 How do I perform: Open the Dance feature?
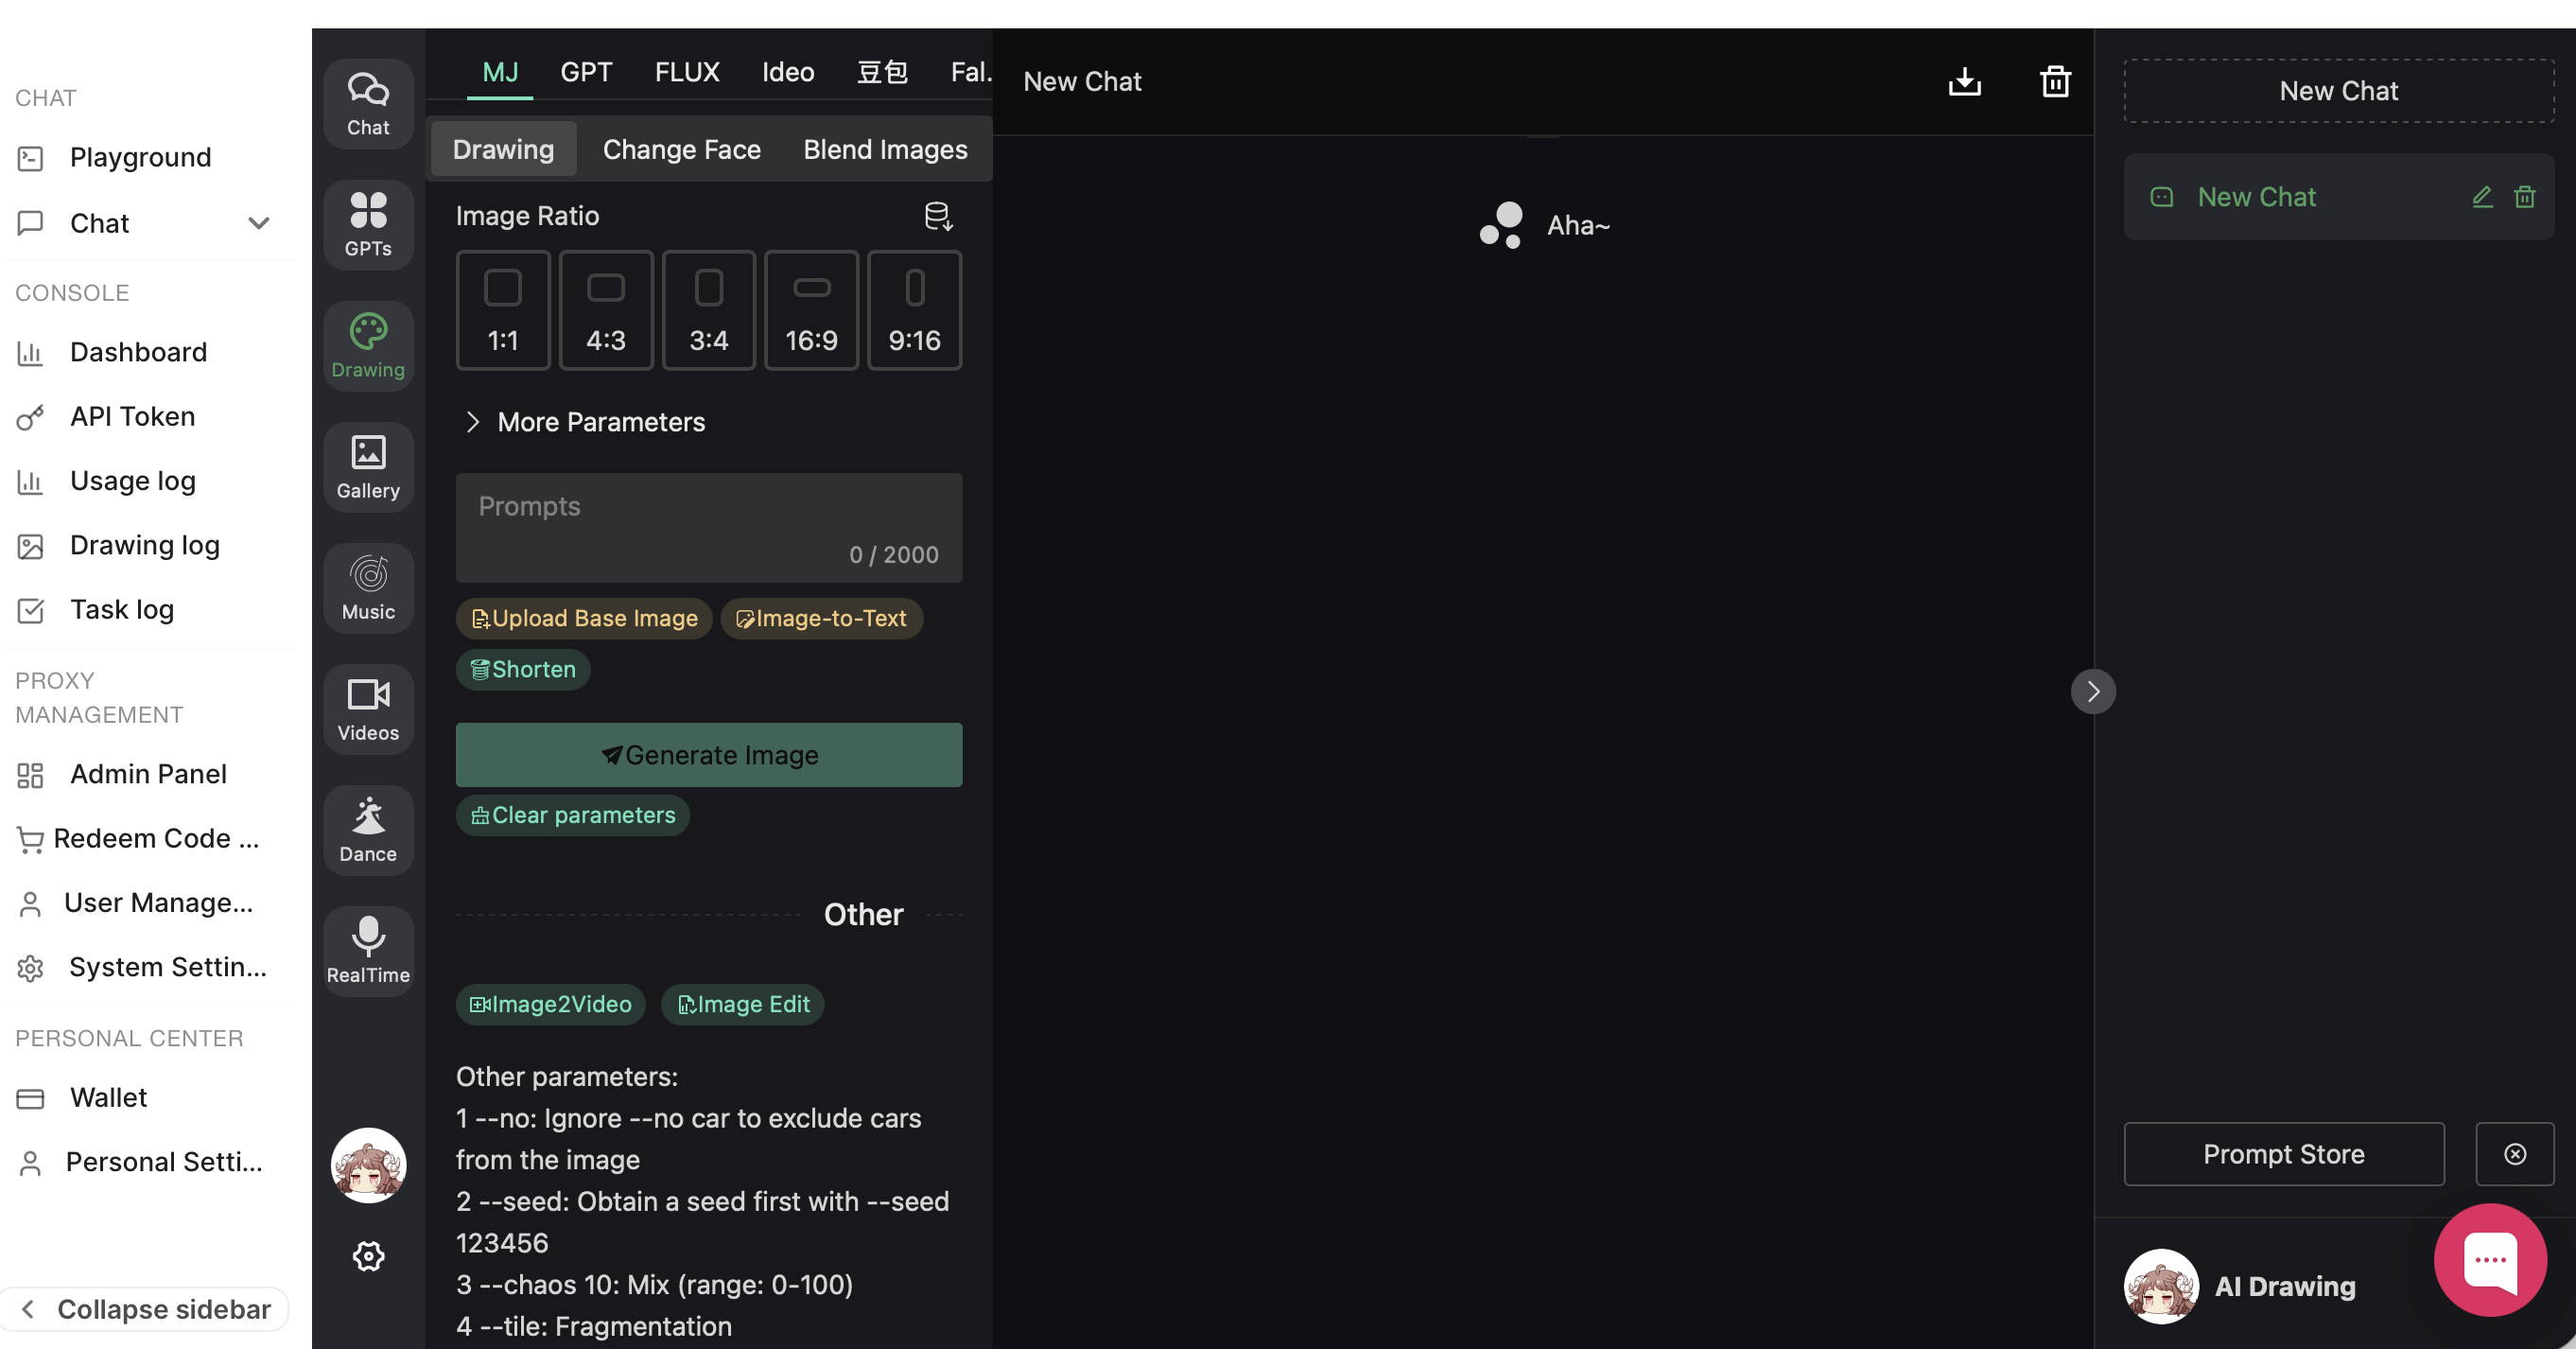click(368, 830)
